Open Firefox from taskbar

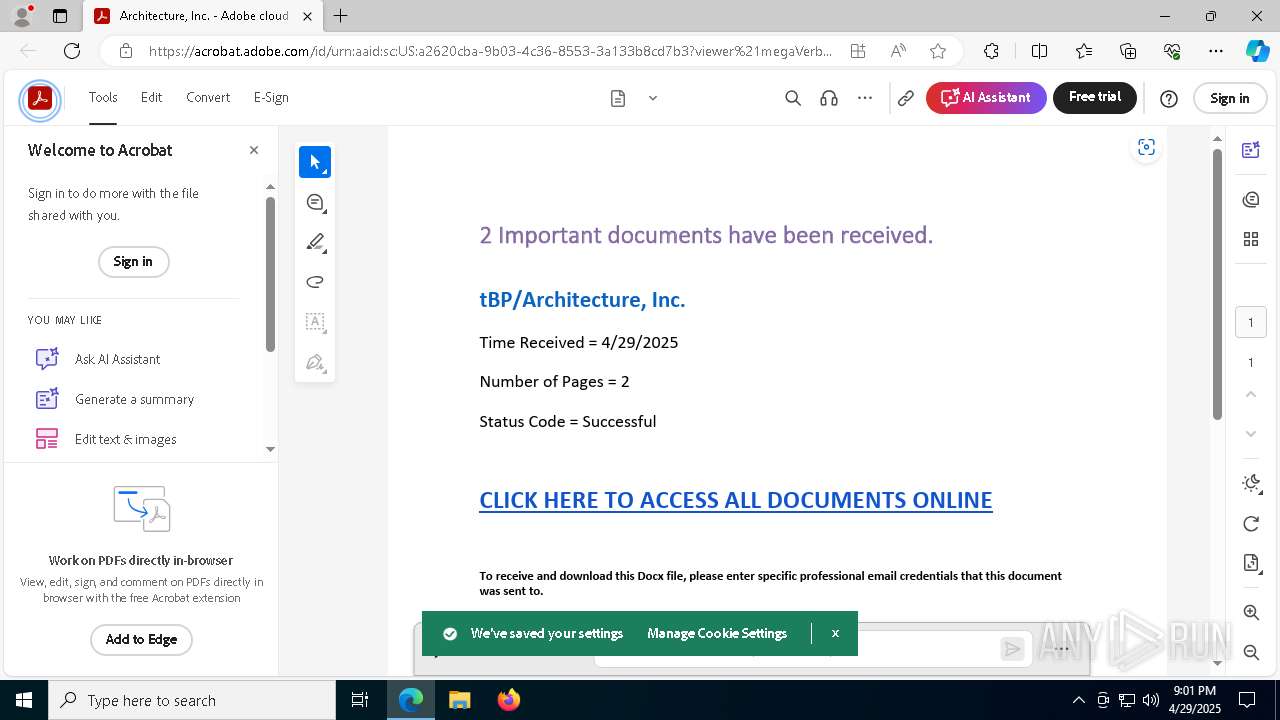(x=509, y=700)
